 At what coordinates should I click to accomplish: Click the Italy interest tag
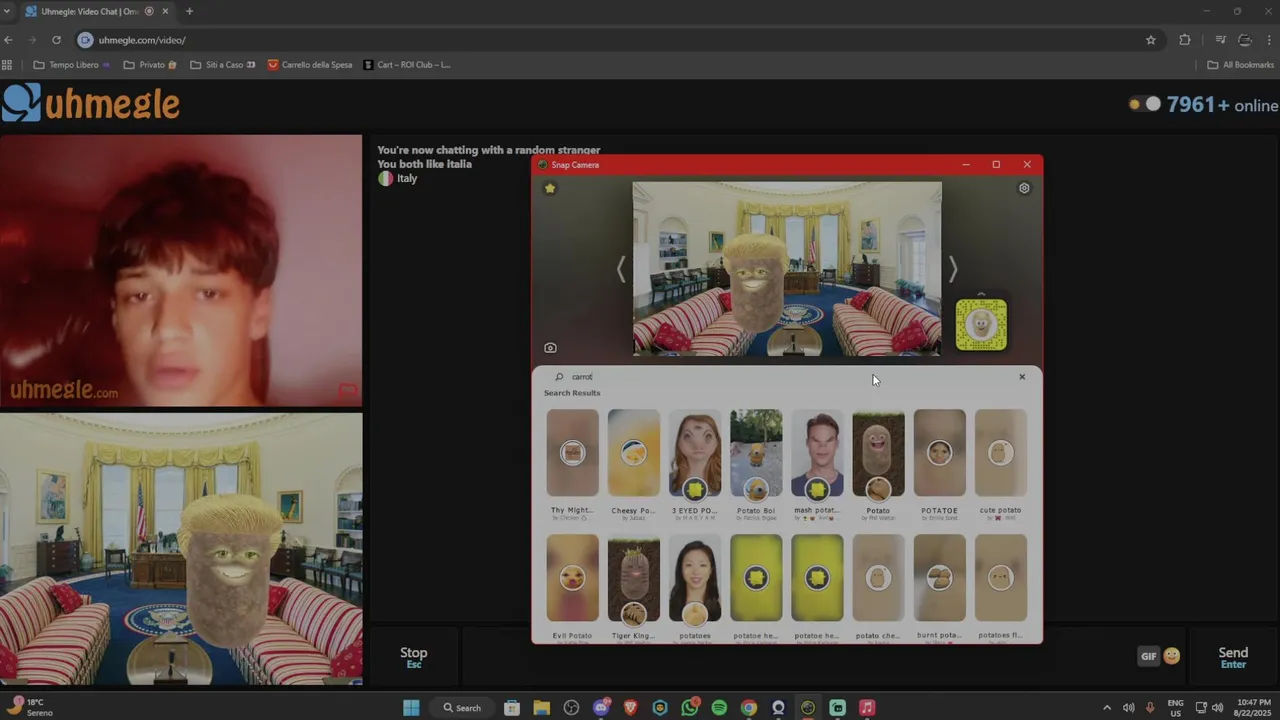coord(397,178)
